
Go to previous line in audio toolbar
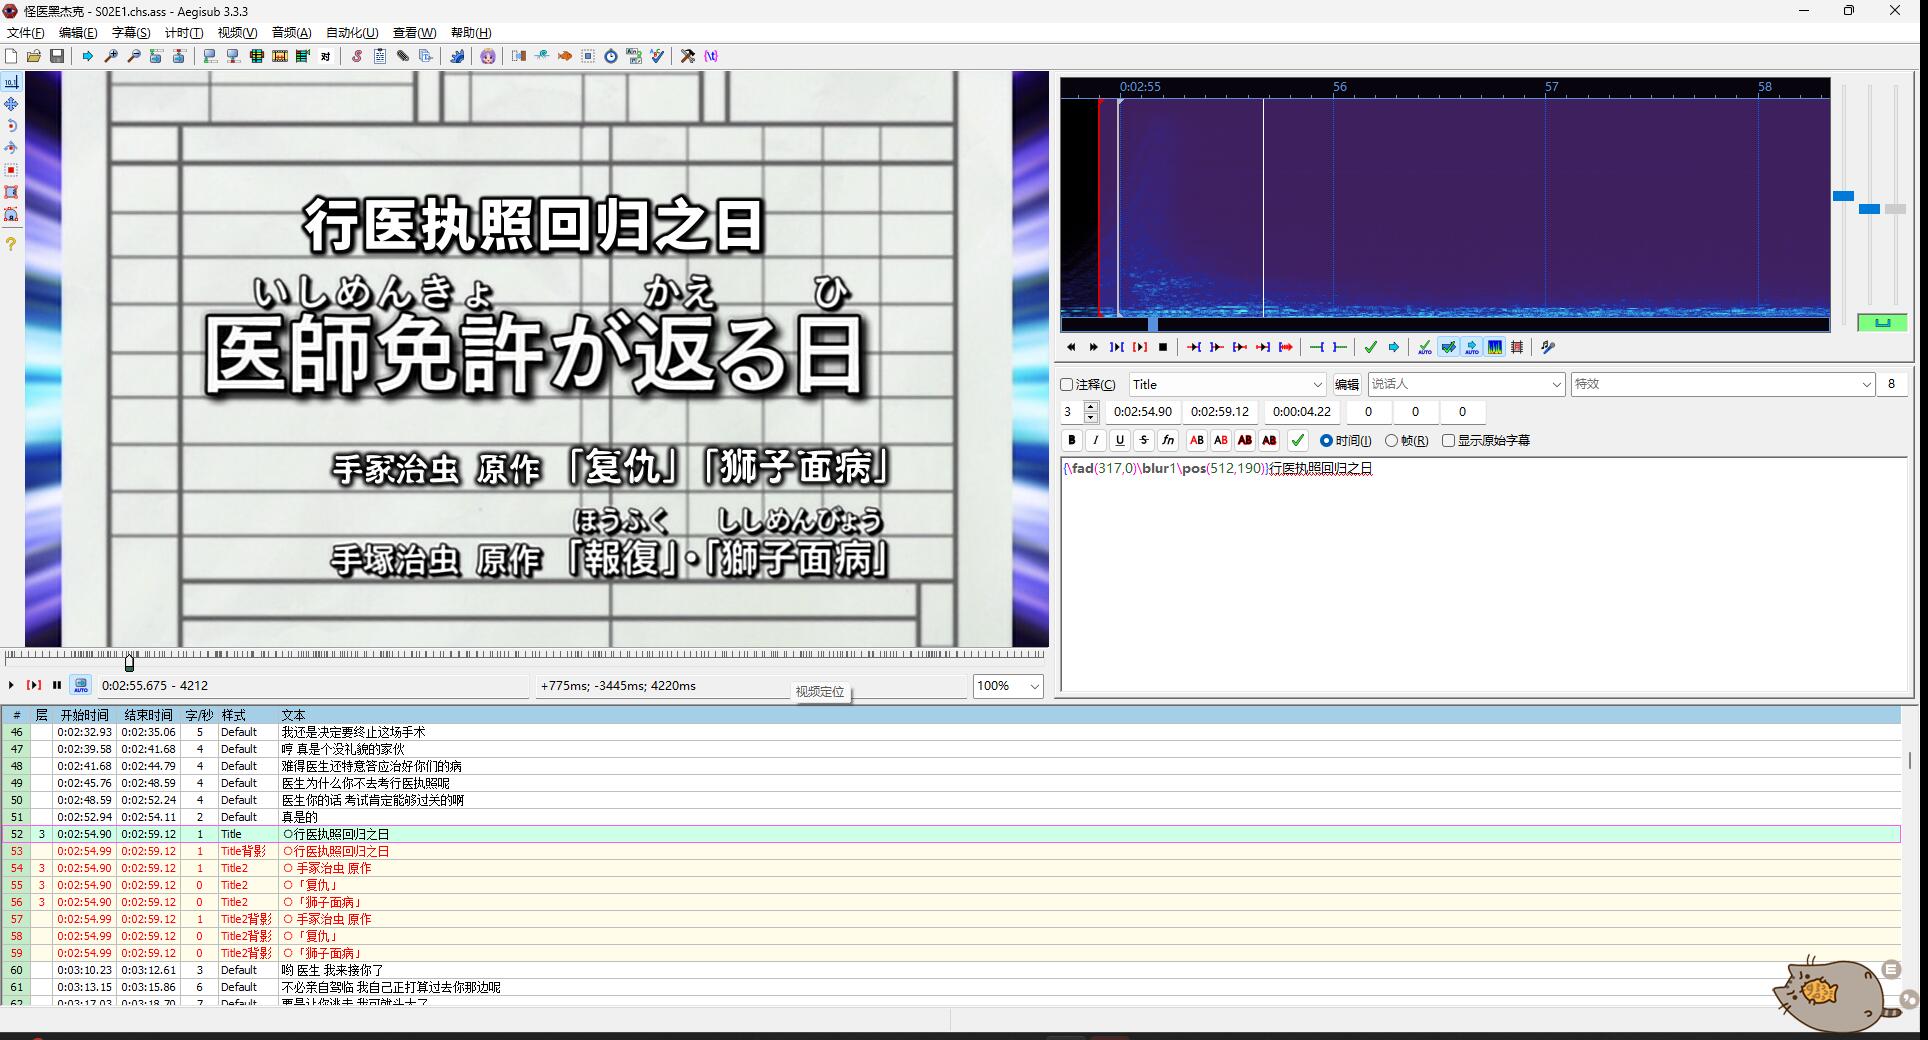pos(1071,347)
